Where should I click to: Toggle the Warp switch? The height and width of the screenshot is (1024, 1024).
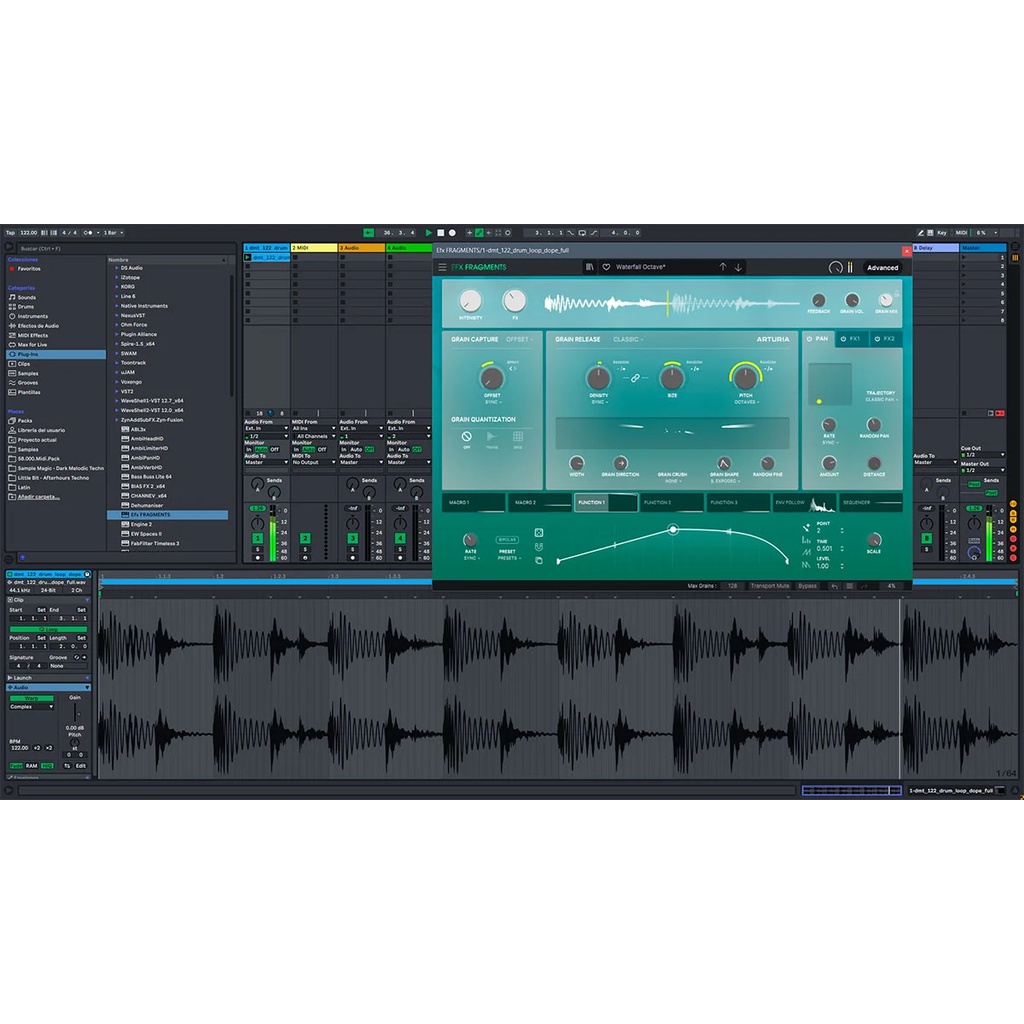(31, 698)
